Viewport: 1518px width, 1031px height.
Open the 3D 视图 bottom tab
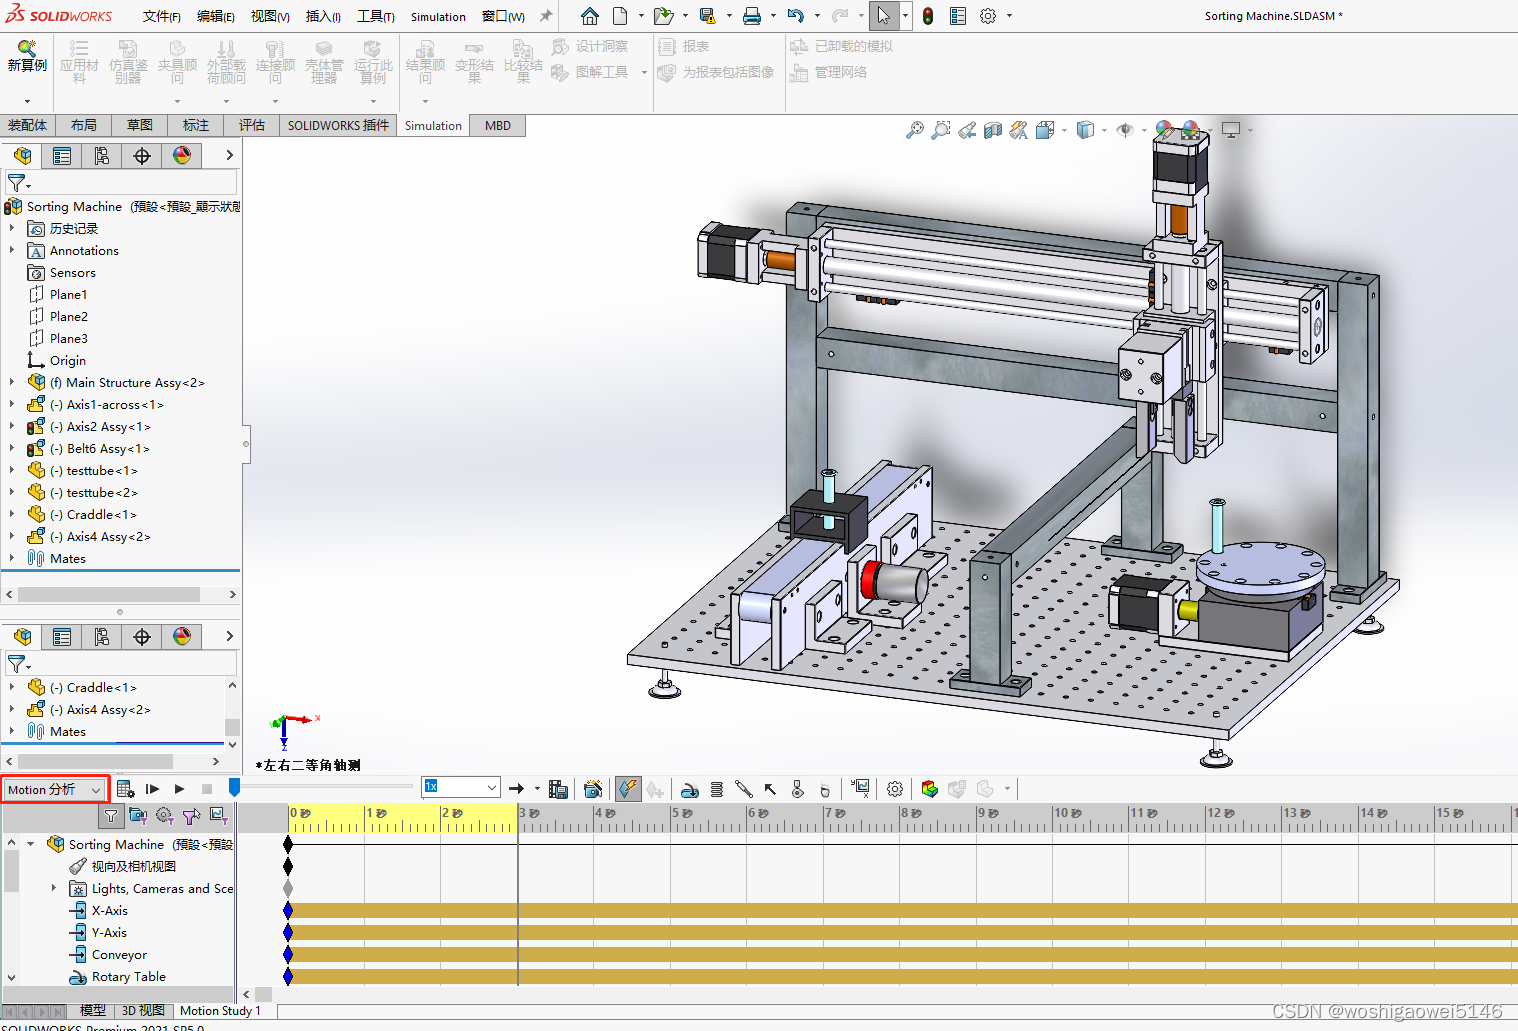pyautogui.click(x=143, y=1011)
